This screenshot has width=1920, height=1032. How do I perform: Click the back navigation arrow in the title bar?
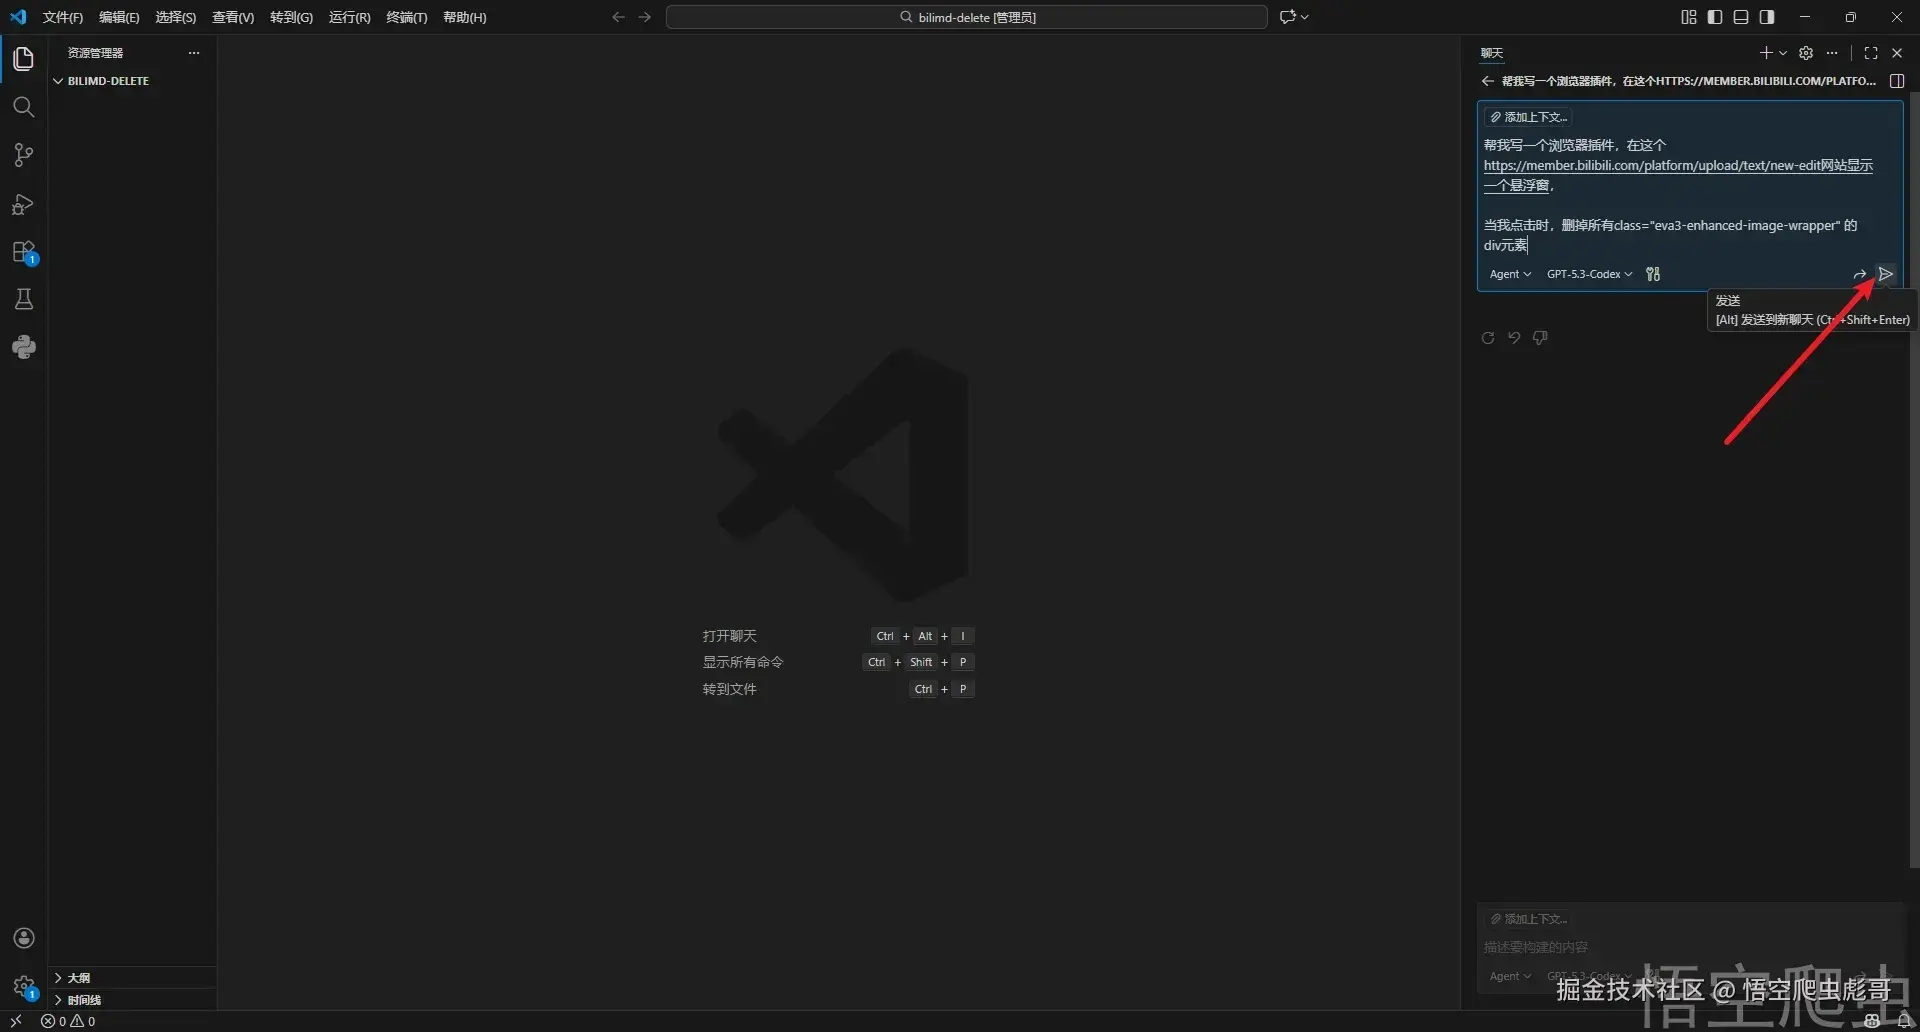point(619,17)
